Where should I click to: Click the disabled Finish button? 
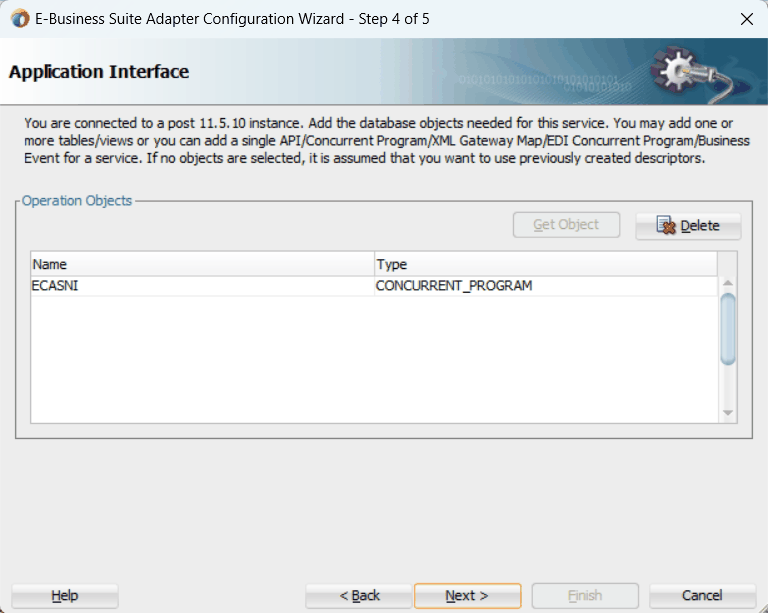point(585,595)
